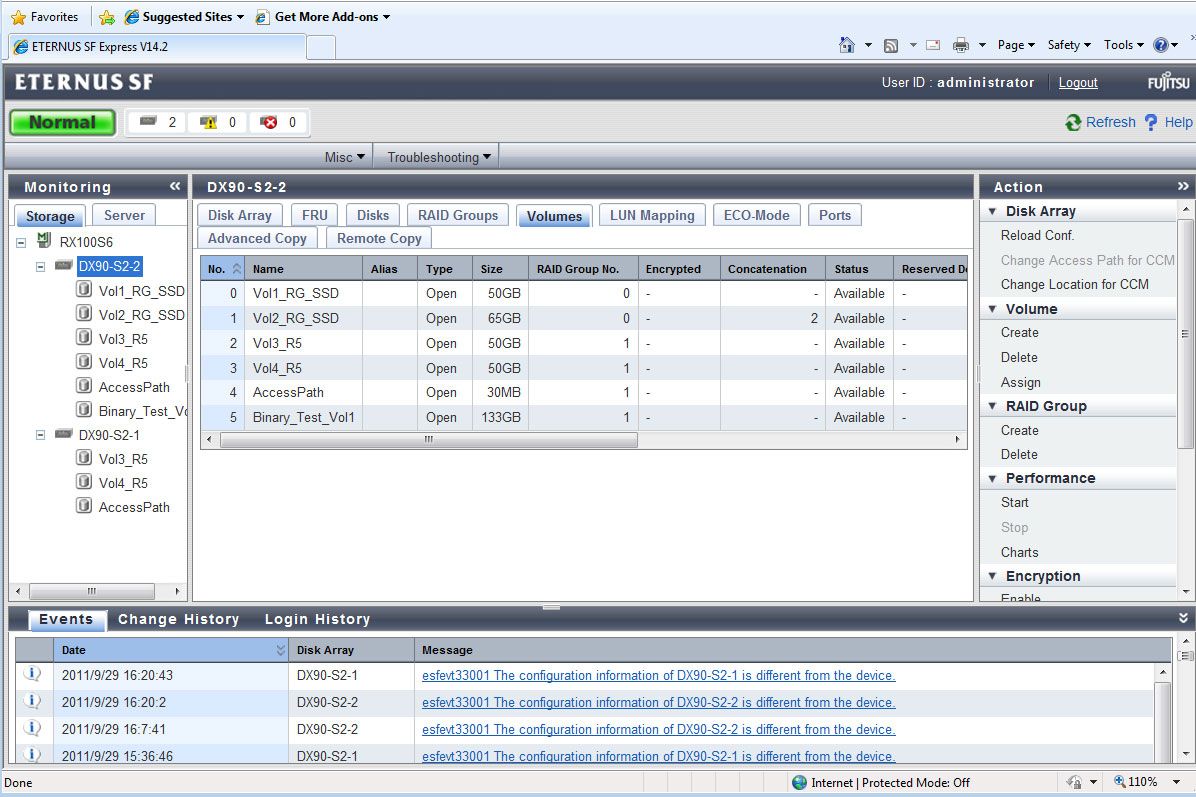Open the Troubleshooting dropdown menu
Image resolution: width=1196 pixels, height=797 pixels.
tap(439, 157)
